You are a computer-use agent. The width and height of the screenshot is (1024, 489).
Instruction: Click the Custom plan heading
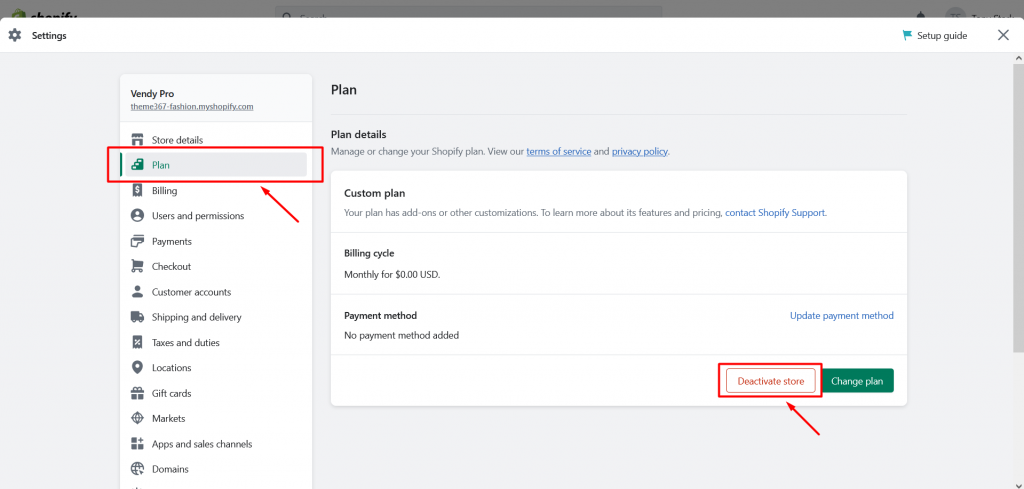click(374, 193)
